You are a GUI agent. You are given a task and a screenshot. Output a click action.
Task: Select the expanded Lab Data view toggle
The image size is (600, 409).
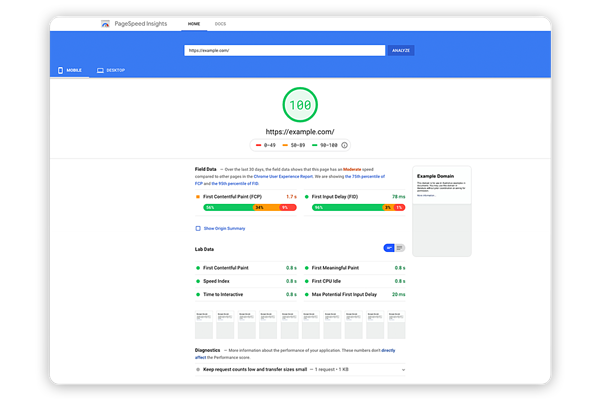pyautogui.click(x=400, y=248)
